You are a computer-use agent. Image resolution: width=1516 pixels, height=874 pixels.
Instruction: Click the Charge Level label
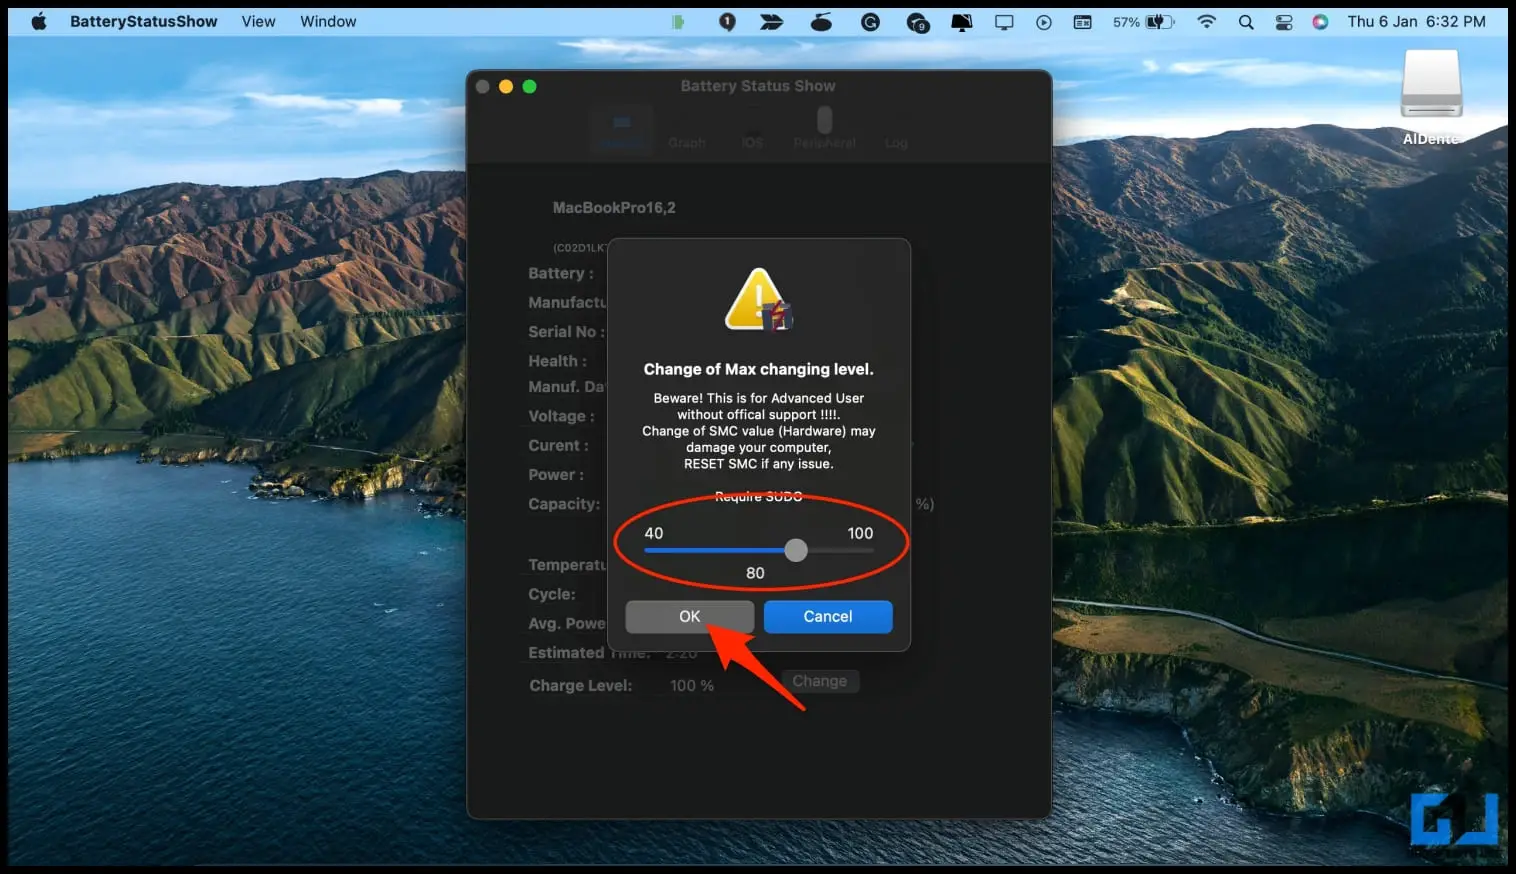tap(581, 686)
